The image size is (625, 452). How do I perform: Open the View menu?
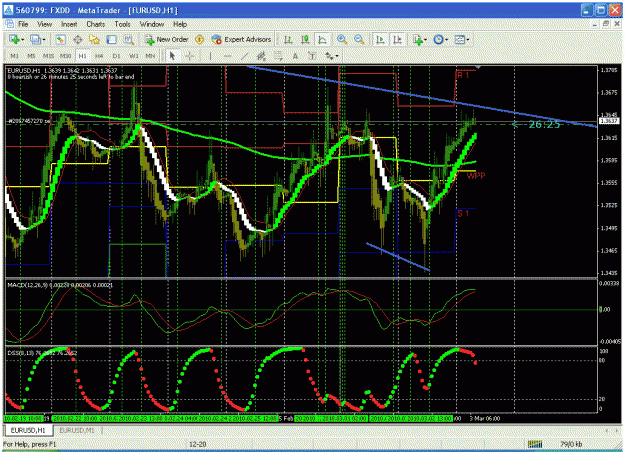click(x=45, y=24)
